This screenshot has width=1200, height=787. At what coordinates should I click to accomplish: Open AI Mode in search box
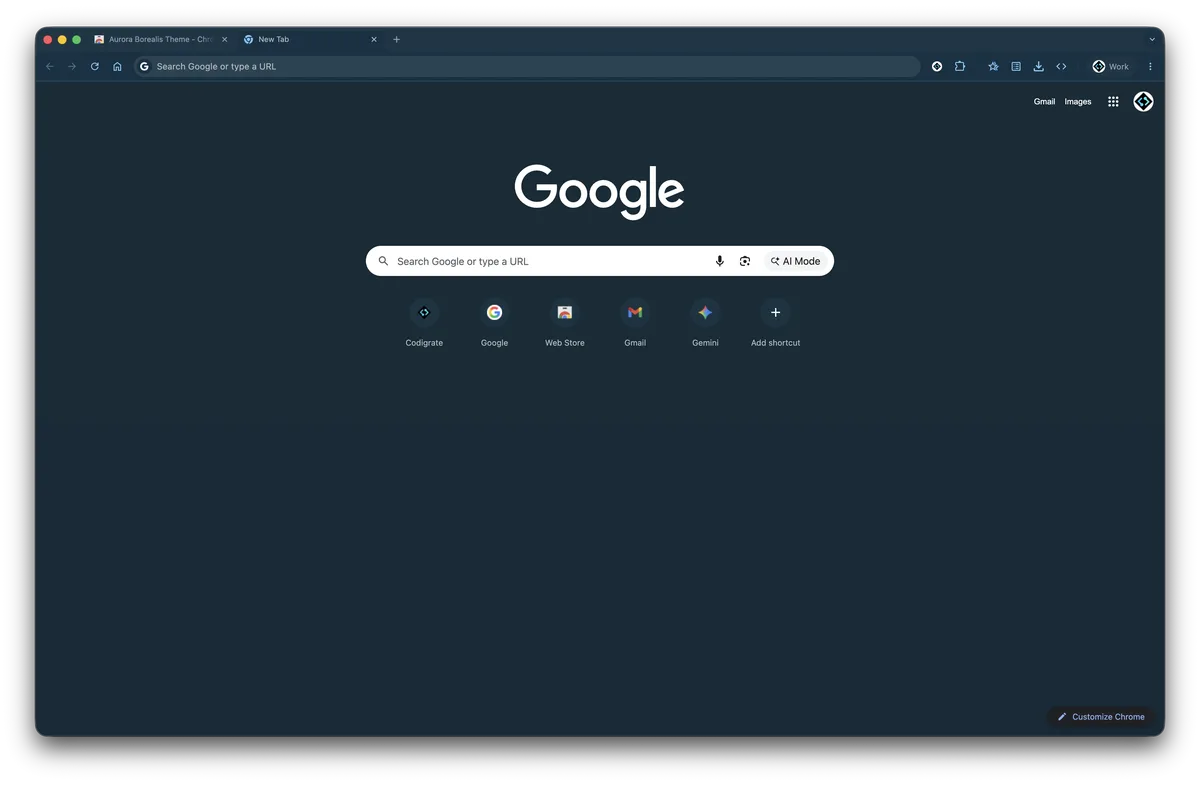(796, 261)
